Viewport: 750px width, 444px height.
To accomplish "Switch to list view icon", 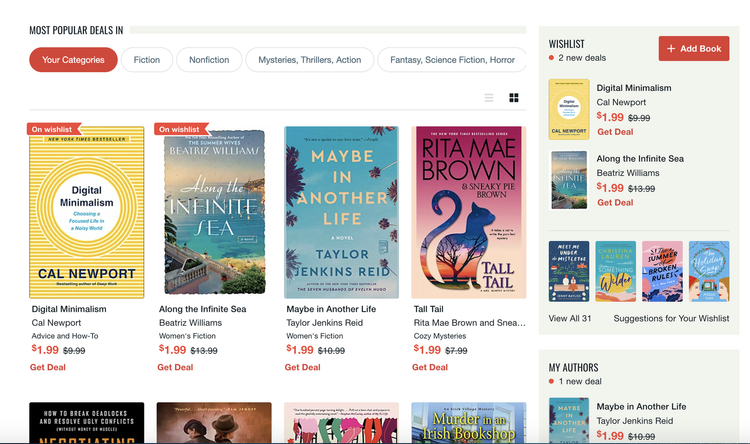I will 488,98.
